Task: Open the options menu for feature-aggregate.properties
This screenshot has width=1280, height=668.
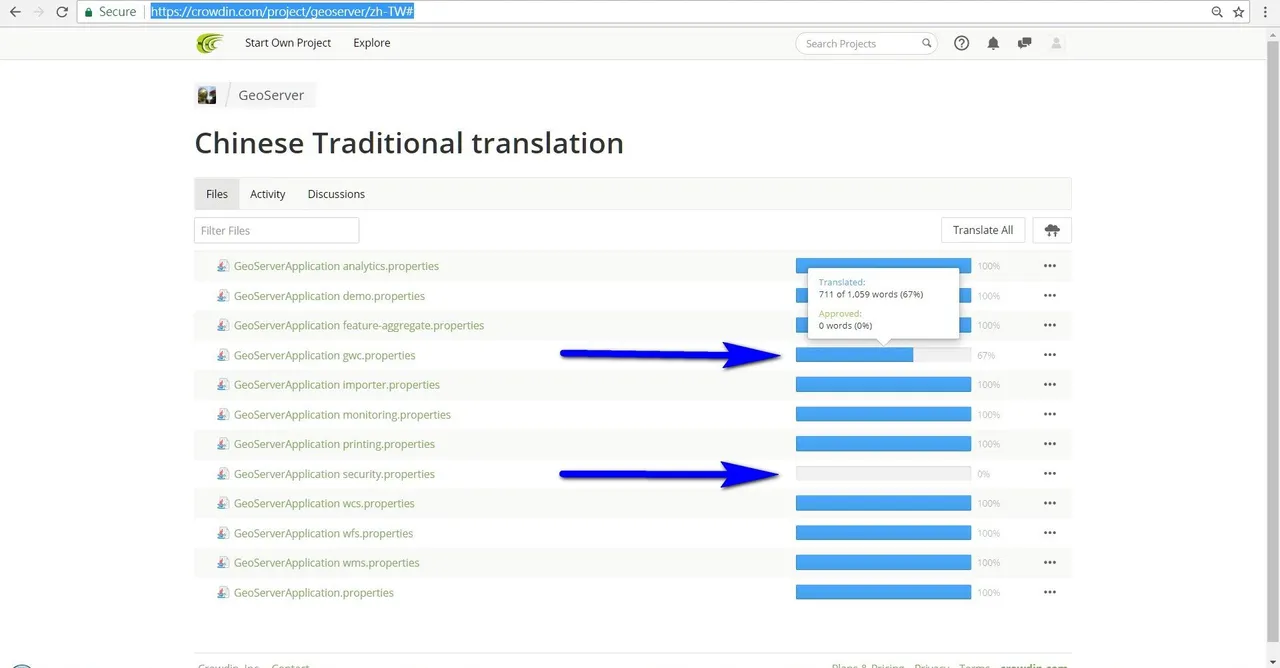Action: pyautogui.click(x=1050, y=325)
